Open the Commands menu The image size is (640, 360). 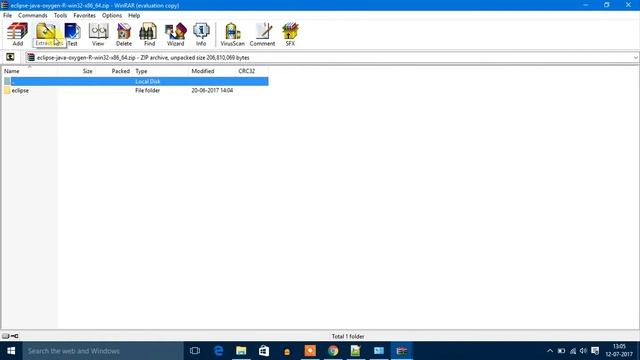pos(33,15)
